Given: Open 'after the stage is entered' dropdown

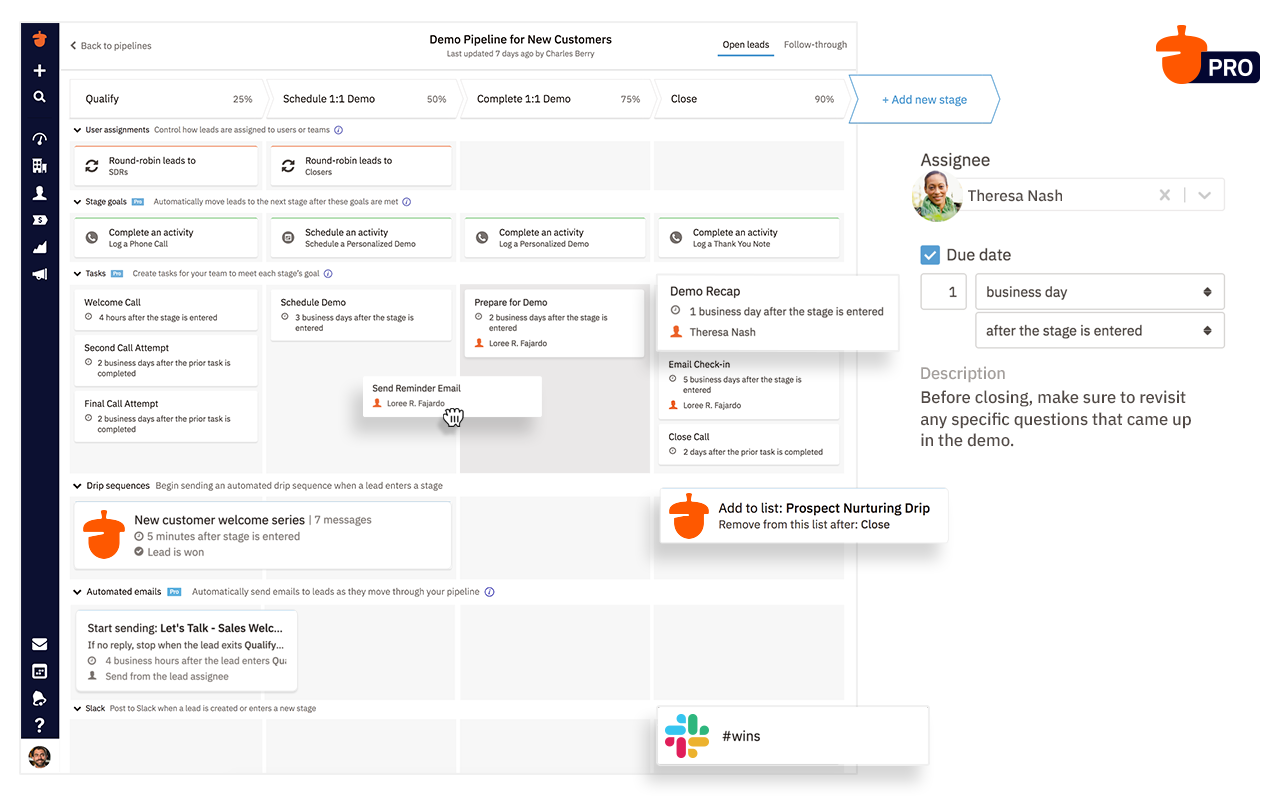Looking at the screenshot, I should pyautogui.click(x=1100, y=331).
